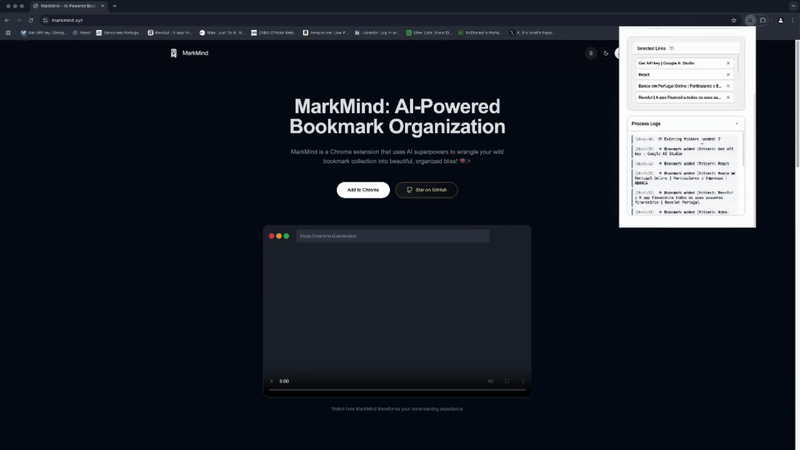Go back with browser back arrow
The width and height of the screenshot is (800, 450).
tap(7, 20)
